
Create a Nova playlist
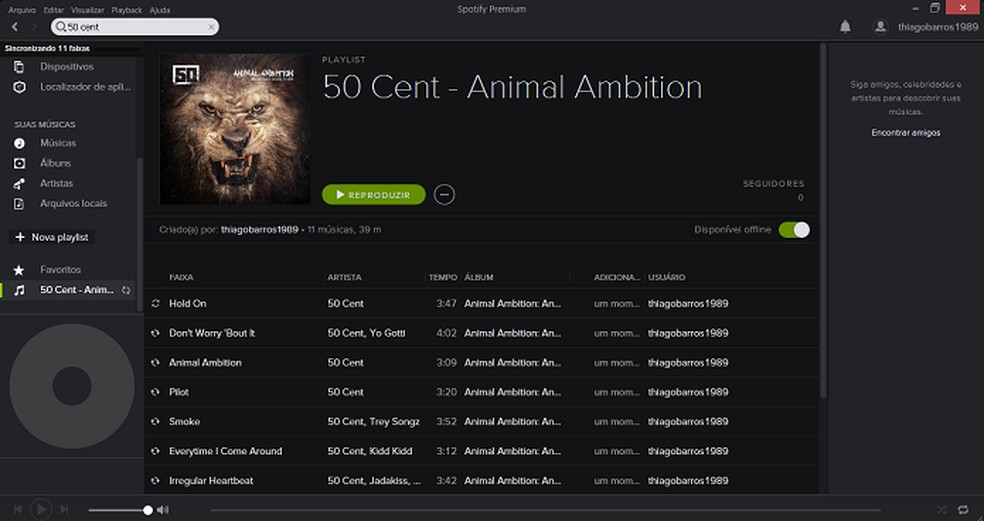click(x=52, y=237)
